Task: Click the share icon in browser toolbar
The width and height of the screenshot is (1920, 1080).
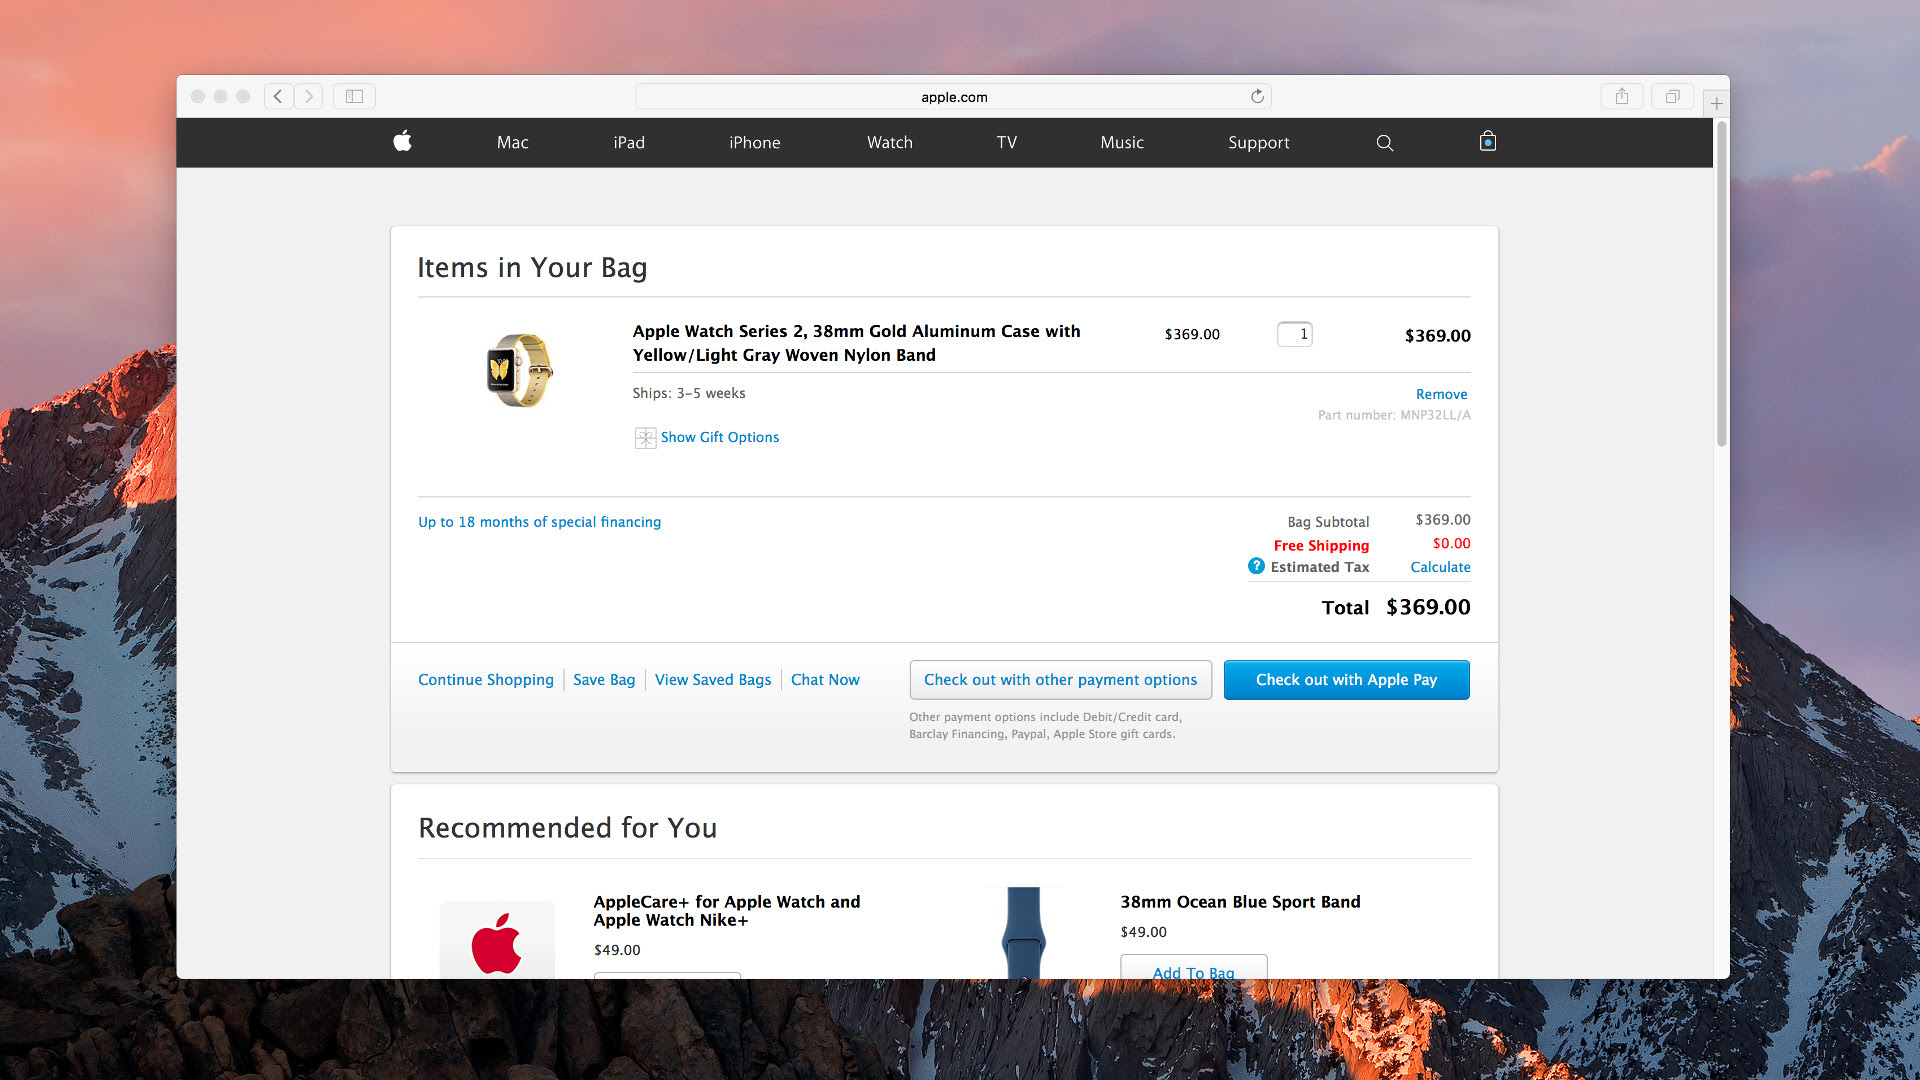Action: 1621,96
